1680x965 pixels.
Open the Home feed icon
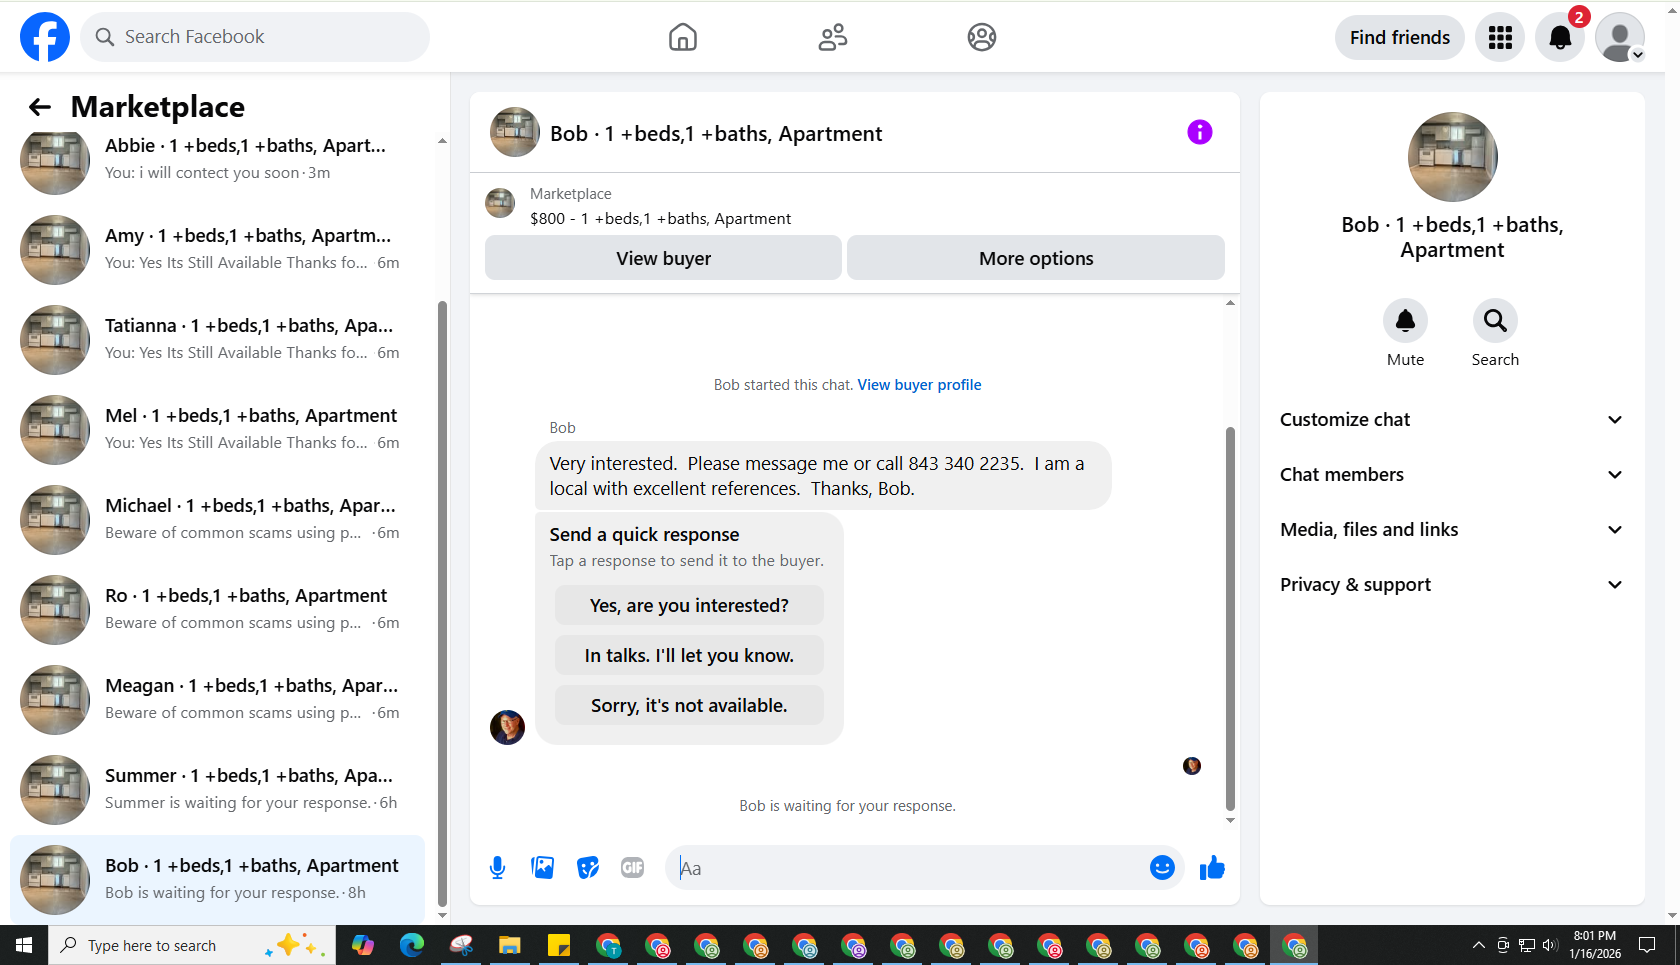click(x=683, y=37)
